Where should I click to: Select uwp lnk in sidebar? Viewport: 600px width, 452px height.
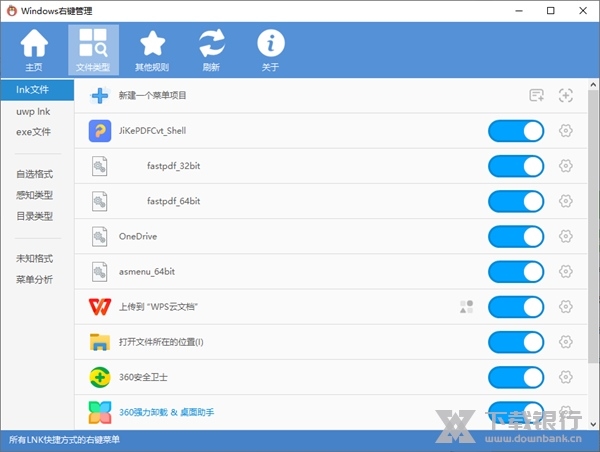click(33, 111)
